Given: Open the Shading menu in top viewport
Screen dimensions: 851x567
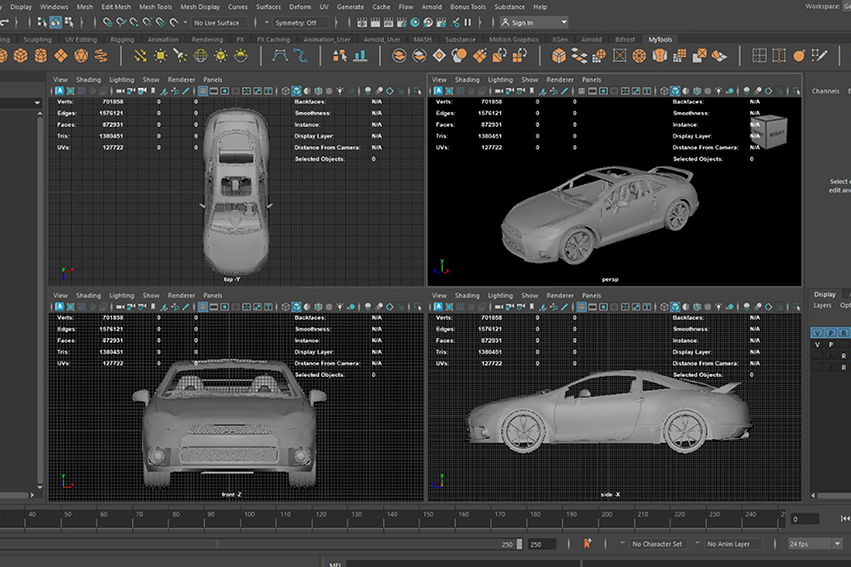Looking at the screenshot, I should (x=89, y=79).
